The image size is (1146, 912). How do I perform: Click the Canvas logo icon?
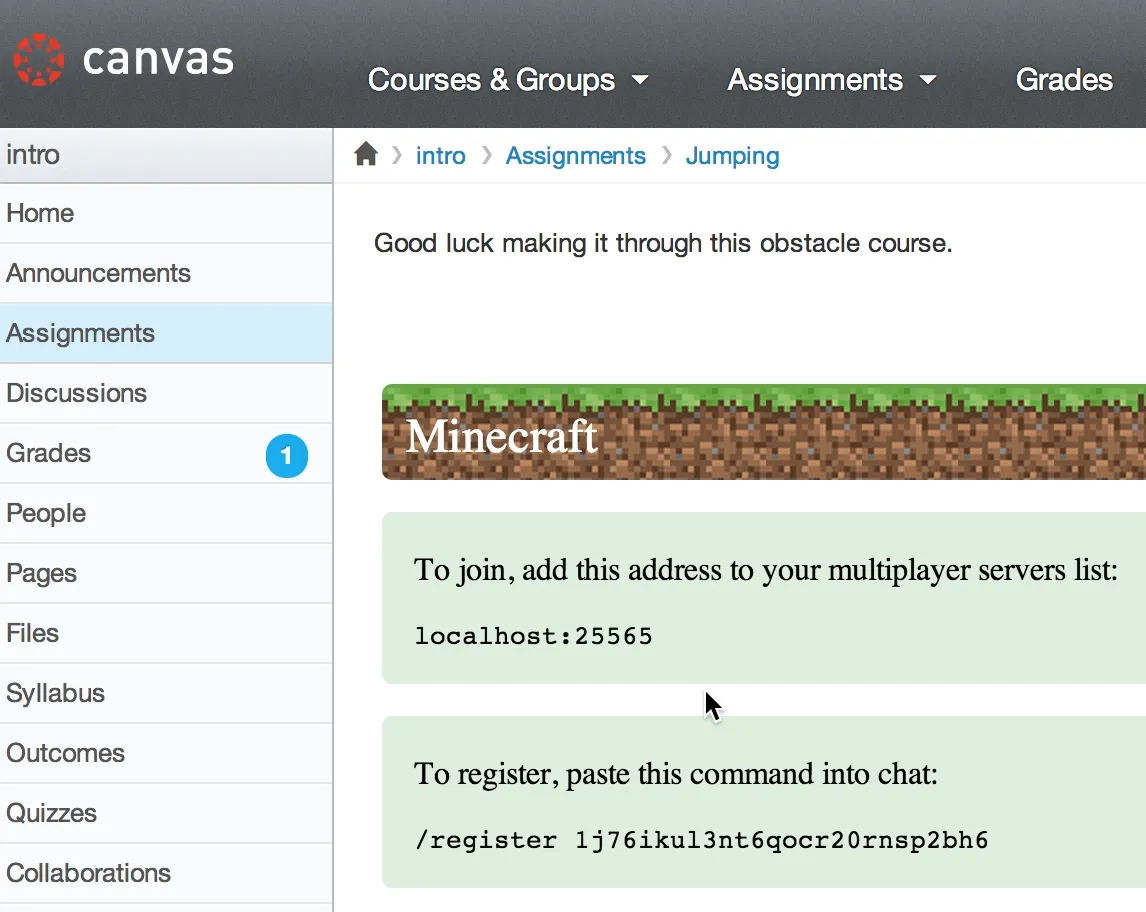pyautogui.click(x=39, y=60)
